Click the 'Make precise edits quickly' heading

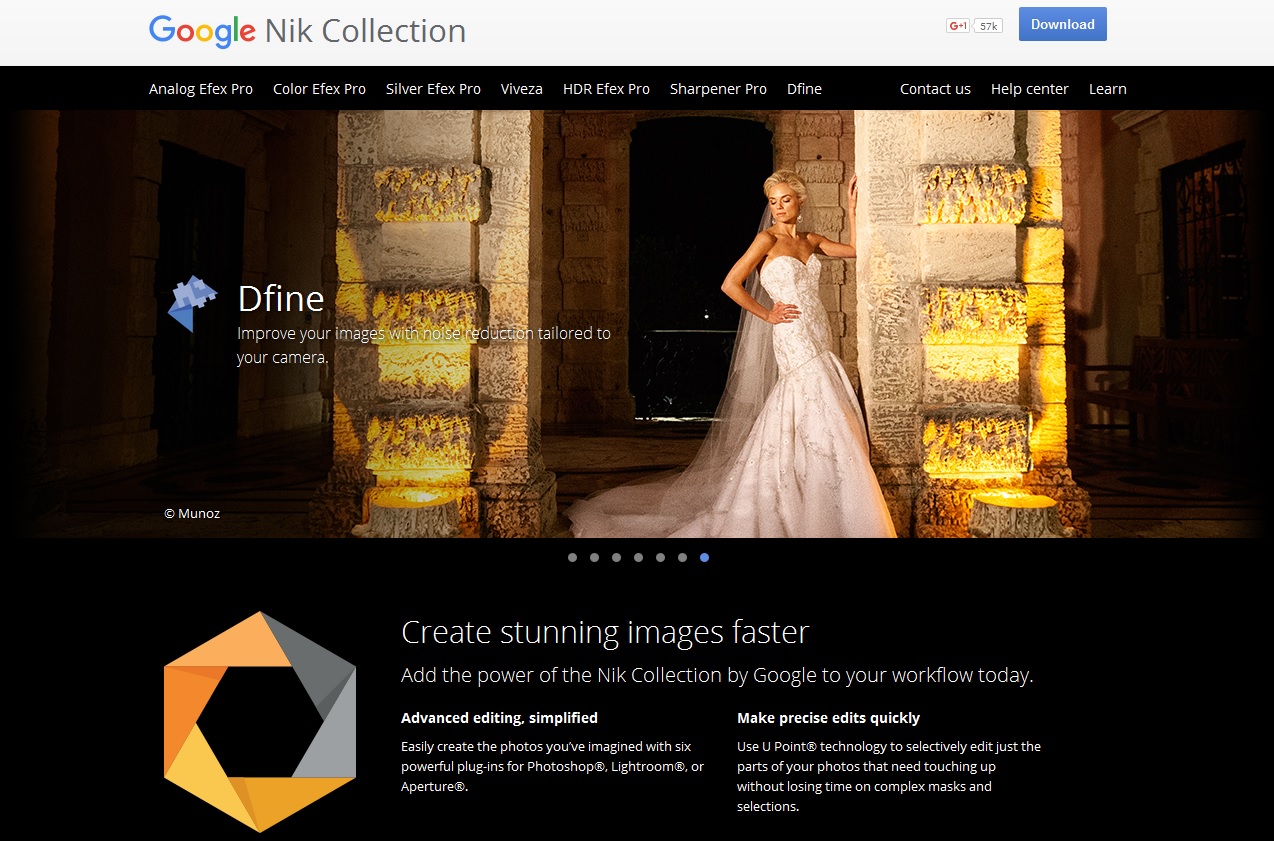(x=828, y=718)
